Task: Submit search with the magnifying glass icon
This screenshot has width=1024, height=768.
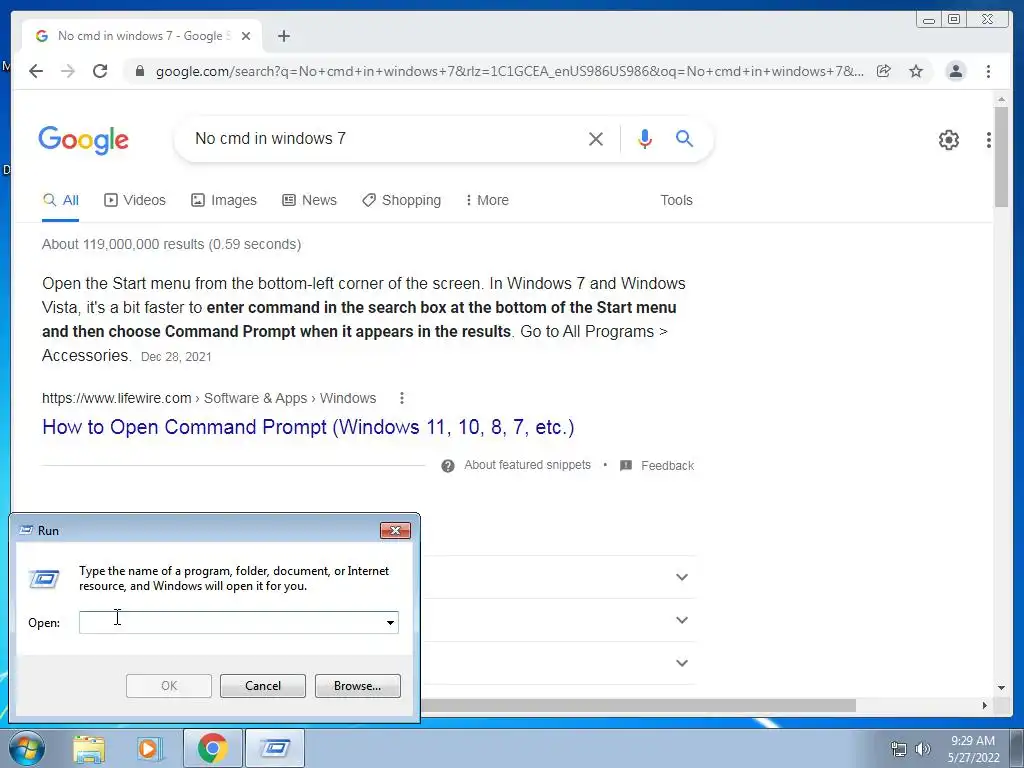Action: pos(684,138)
